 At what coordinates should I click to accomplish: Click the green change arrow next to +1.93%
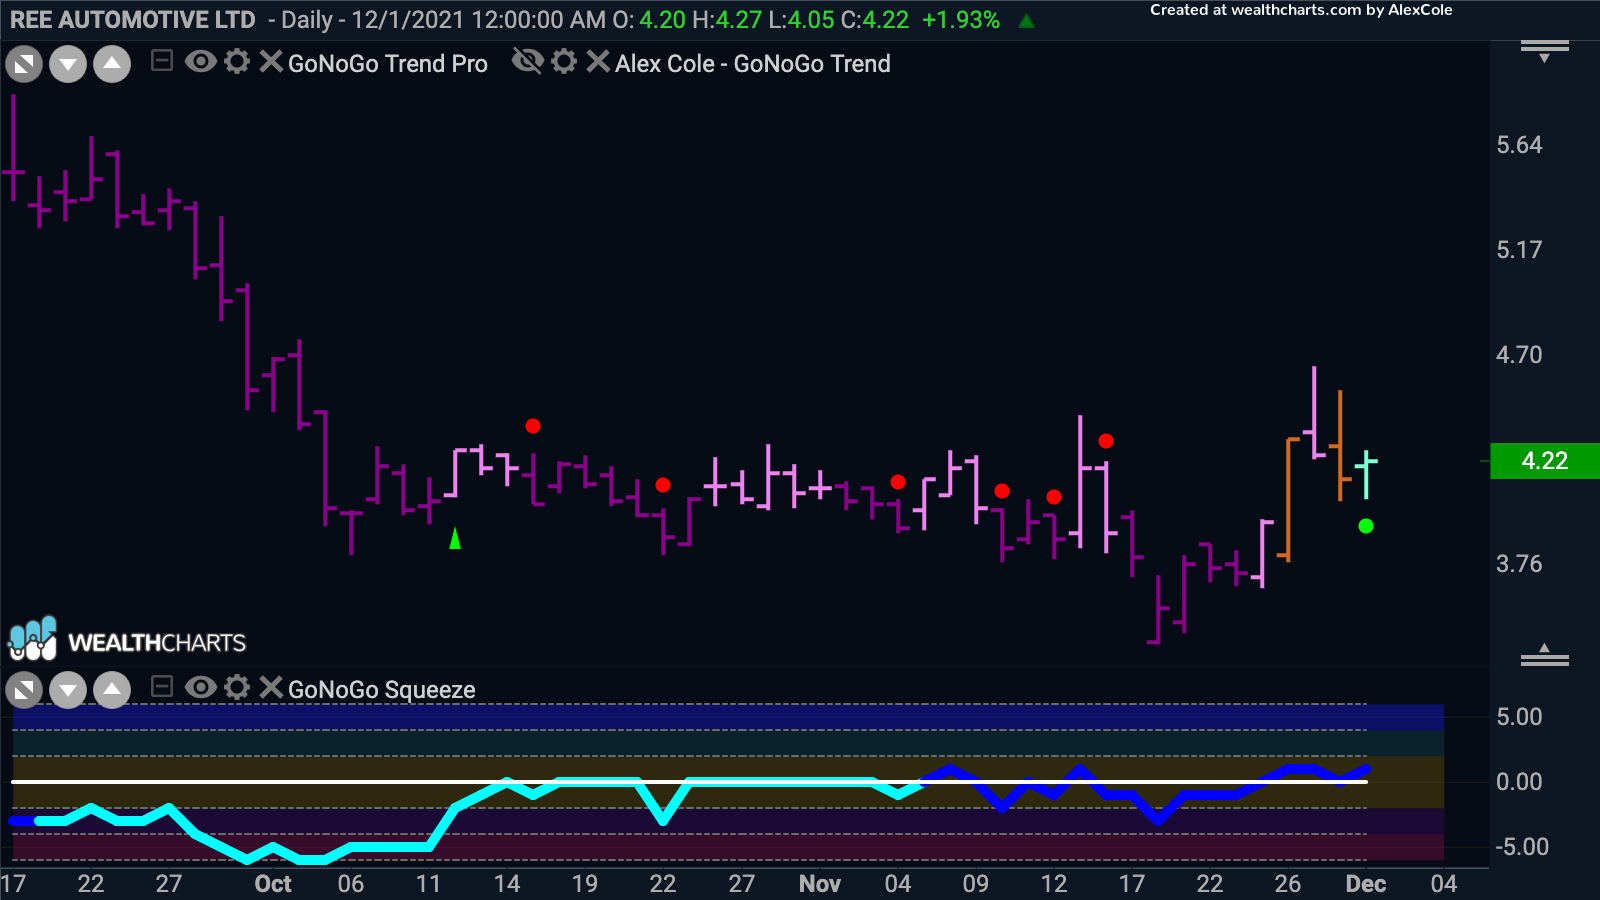[1026, 20]
